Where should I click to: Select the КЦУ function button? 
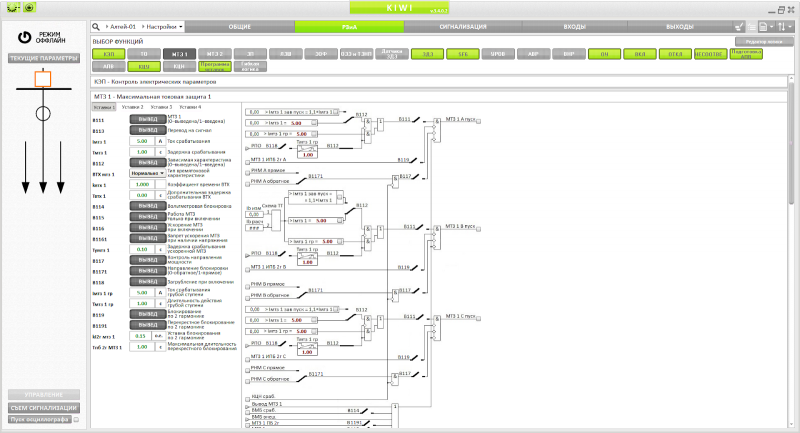144,66
